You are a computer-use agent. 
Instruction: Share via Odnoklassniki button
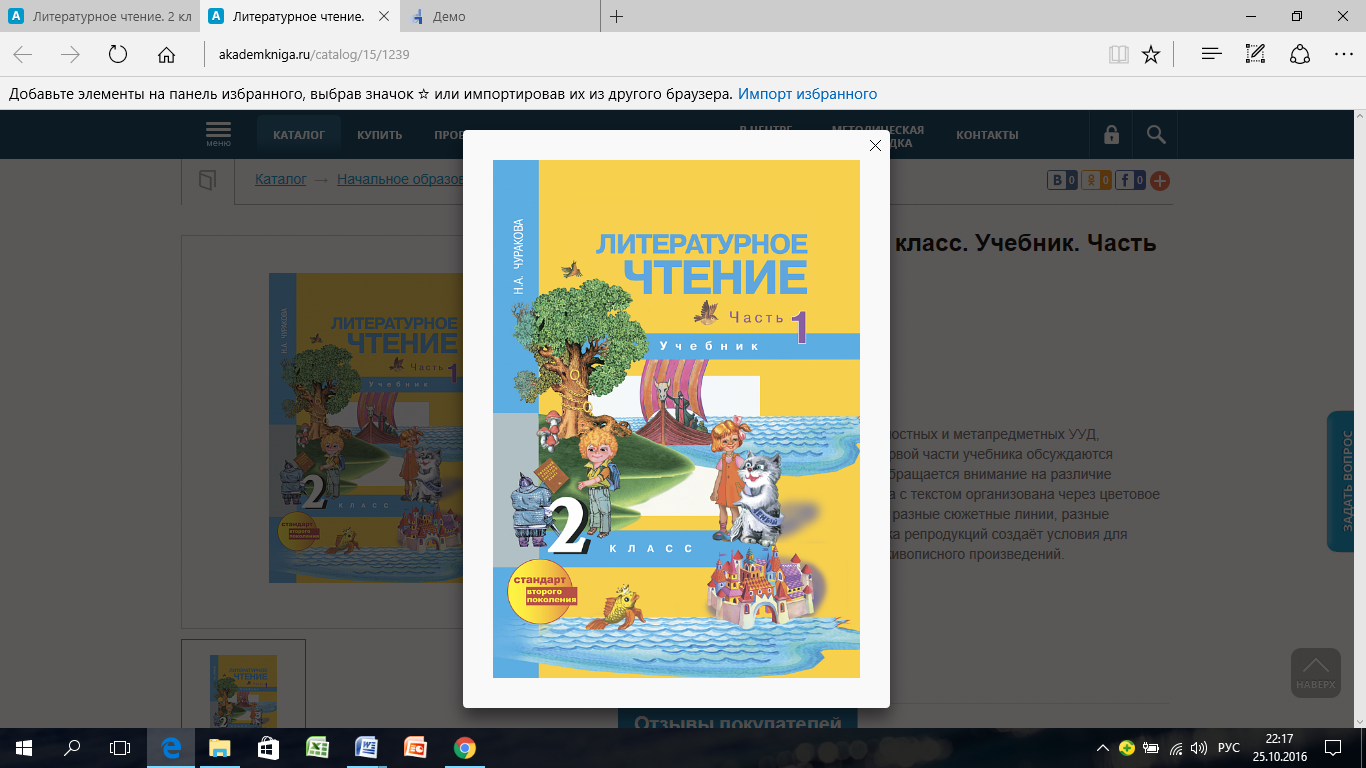[1097, 181]
